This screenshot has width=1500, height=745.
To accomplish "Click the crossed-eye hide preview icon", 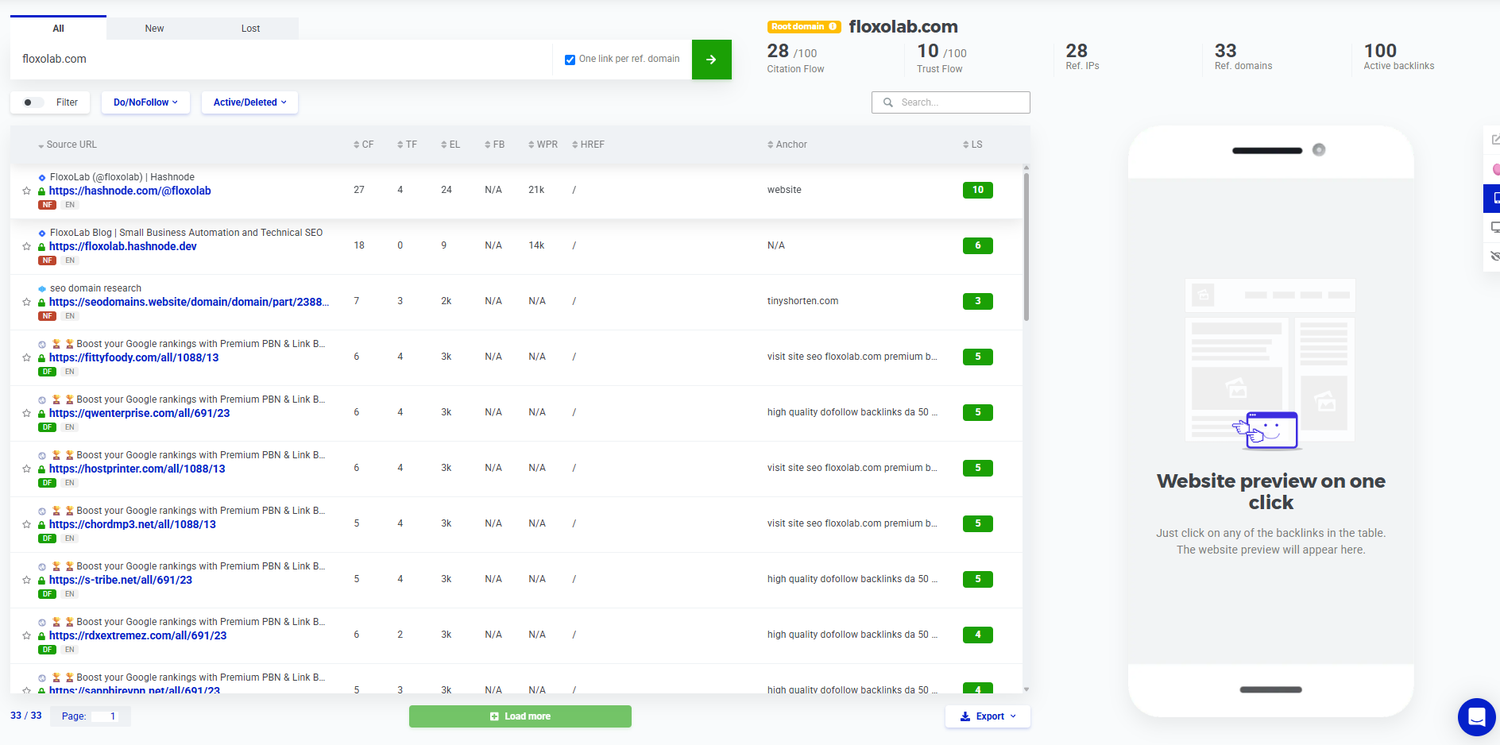I will point(1494,256).
